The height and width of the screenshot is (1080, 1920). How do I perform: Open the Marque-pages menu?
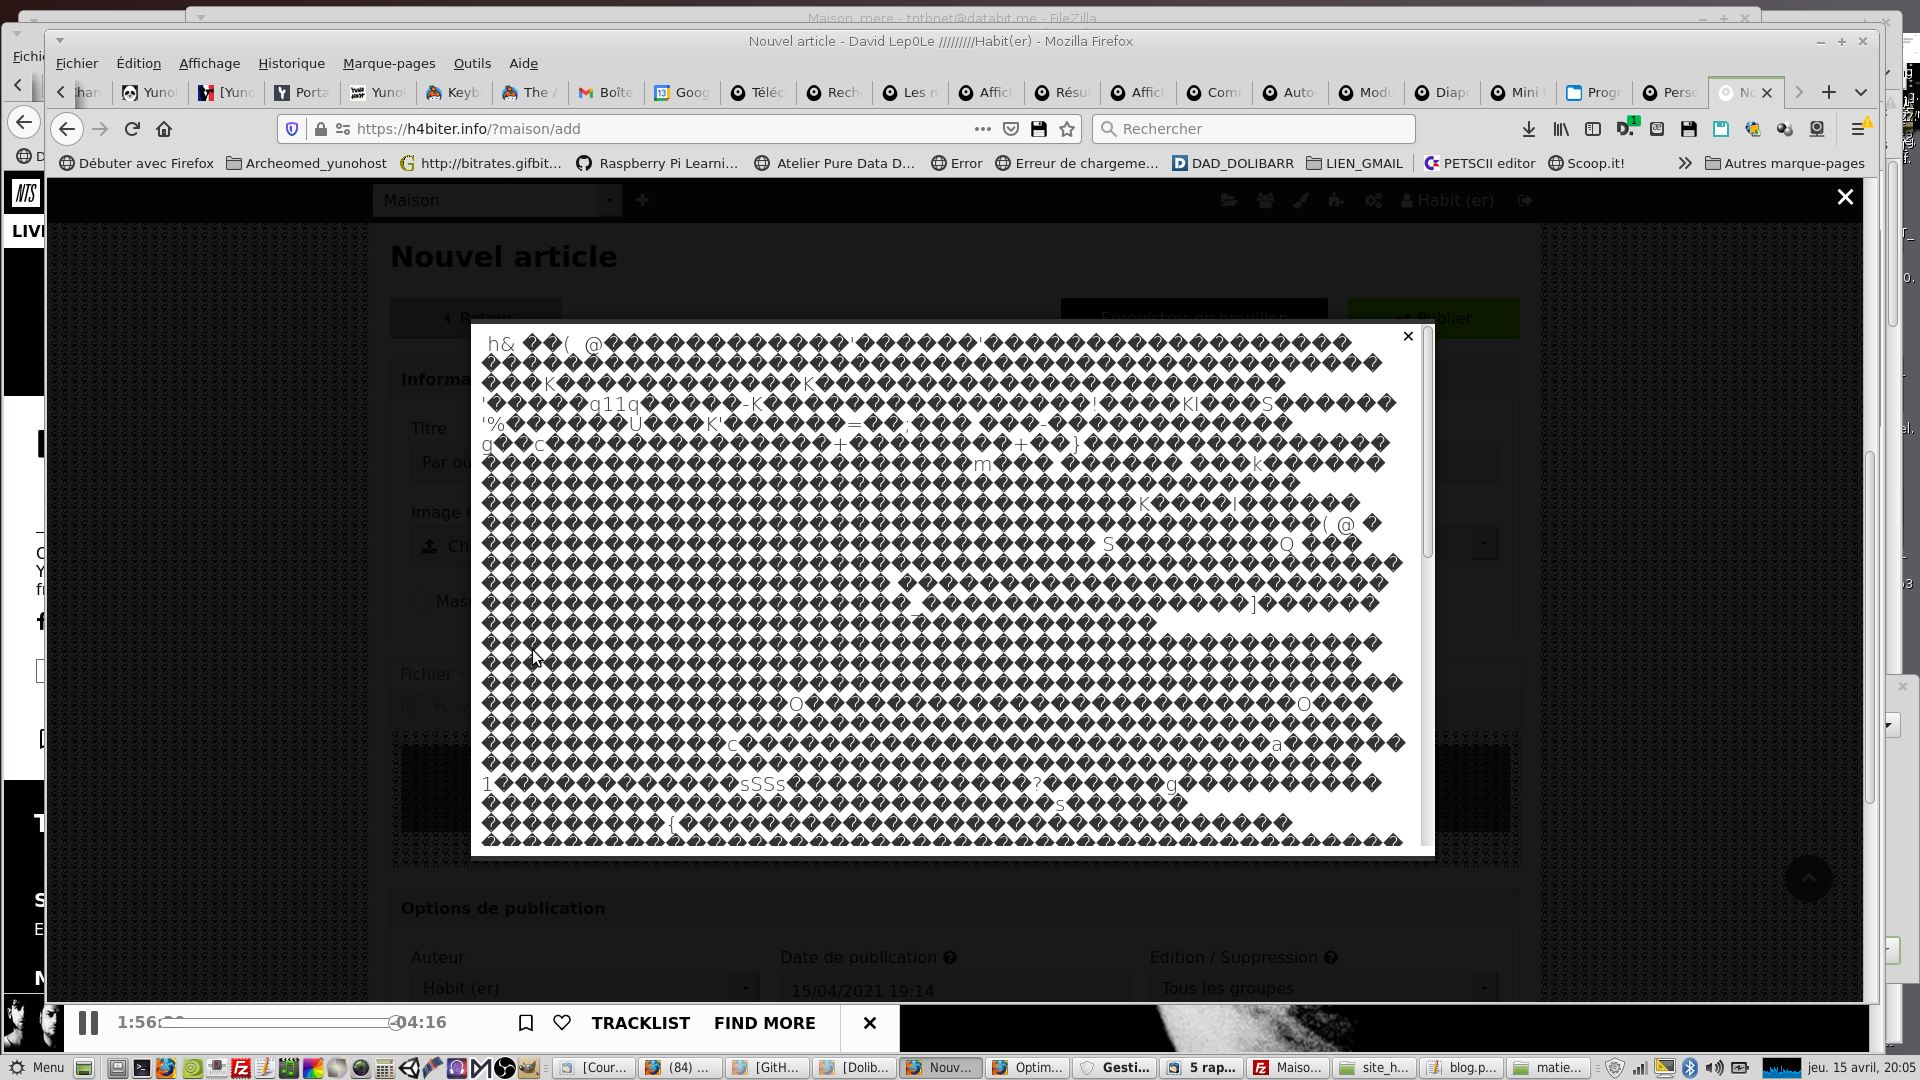(x=388, y=63)
